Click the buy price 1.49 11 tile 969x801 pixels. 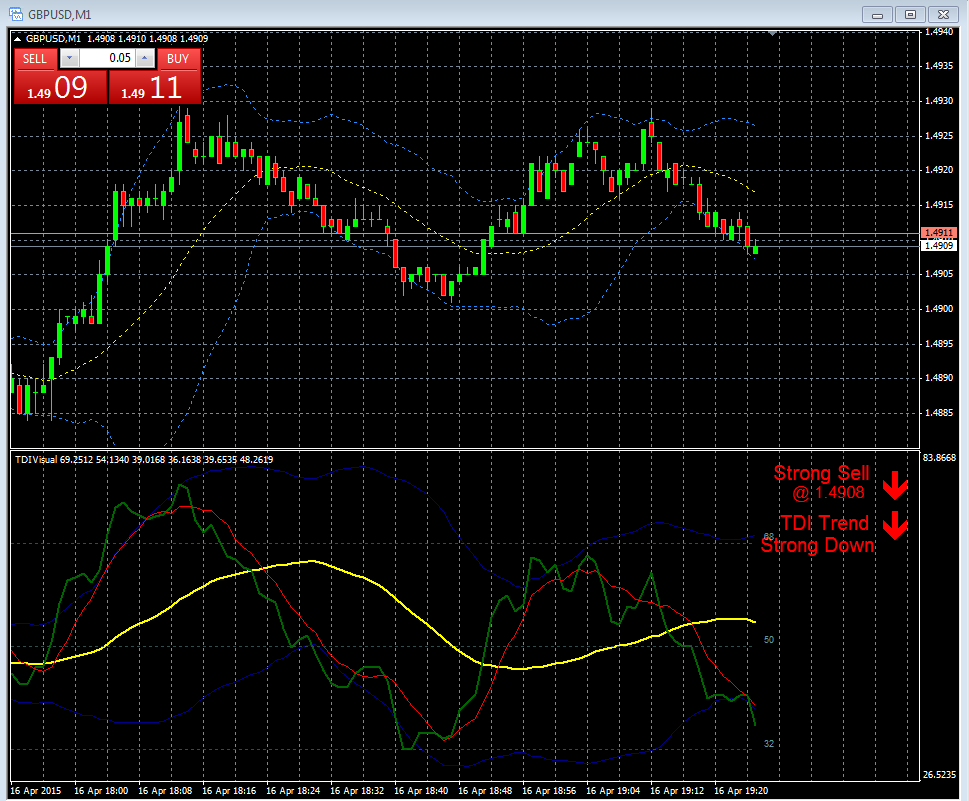[154, 87]
